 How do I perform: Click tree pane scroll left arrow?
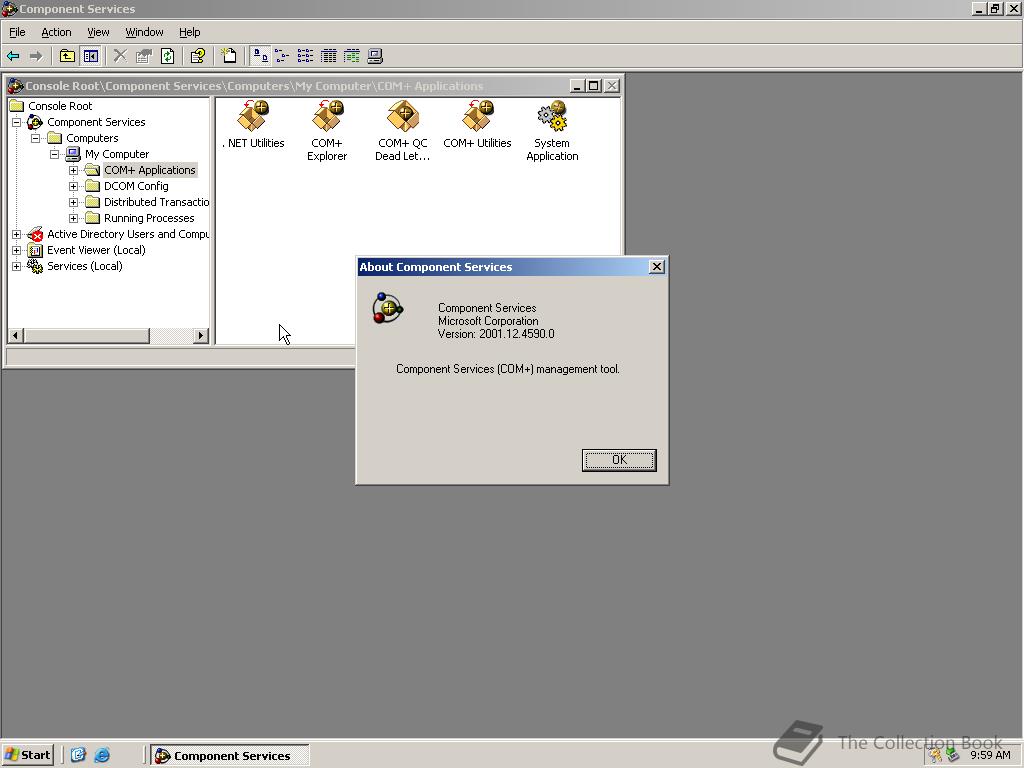tap(16, 336)
